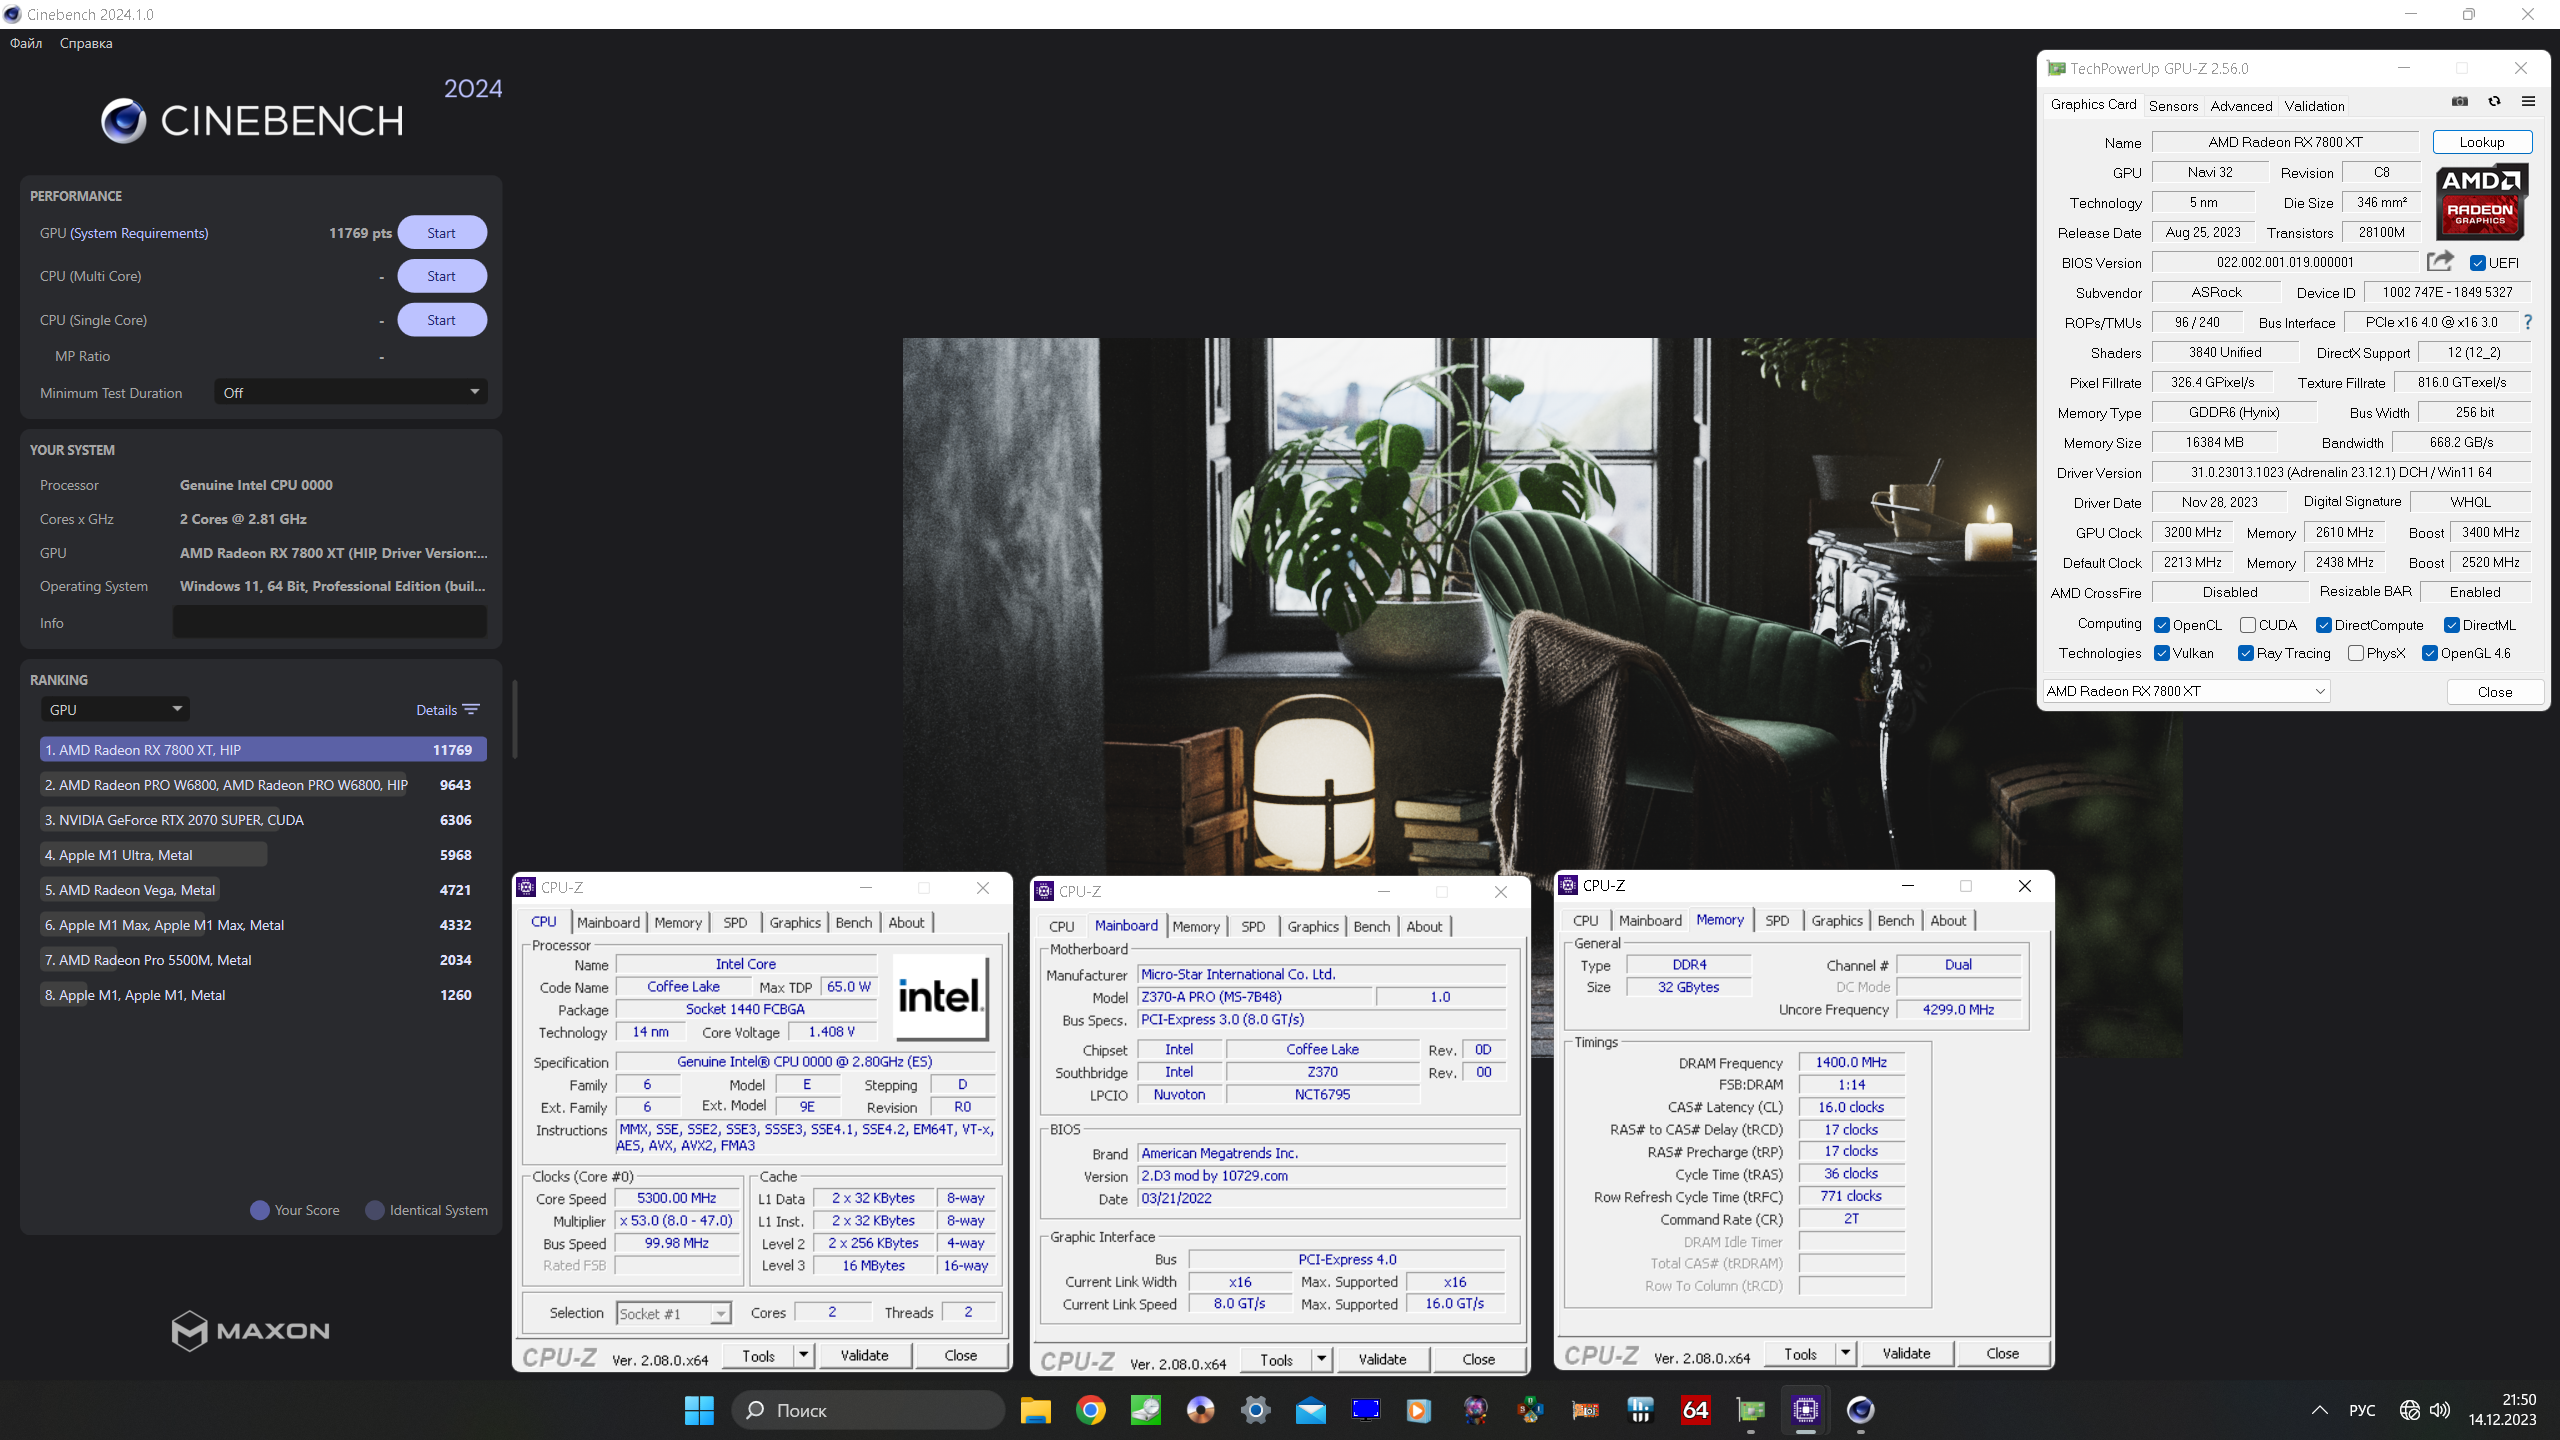Open the Ranking GPU category dropdown
This screenshot has height=1440, width=2560.
(115, 709)
